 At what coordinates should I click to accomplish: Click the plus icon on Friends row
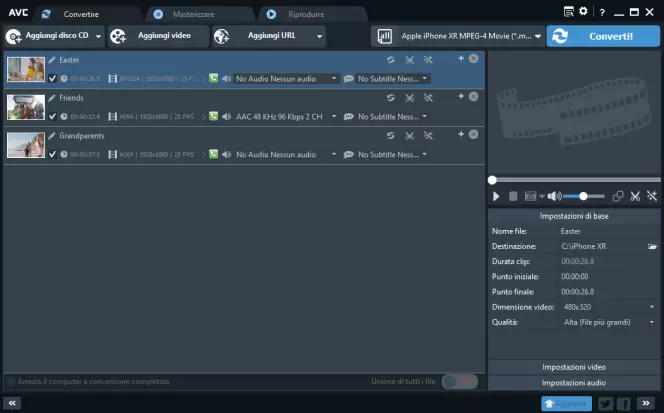[x=461, y=97]
